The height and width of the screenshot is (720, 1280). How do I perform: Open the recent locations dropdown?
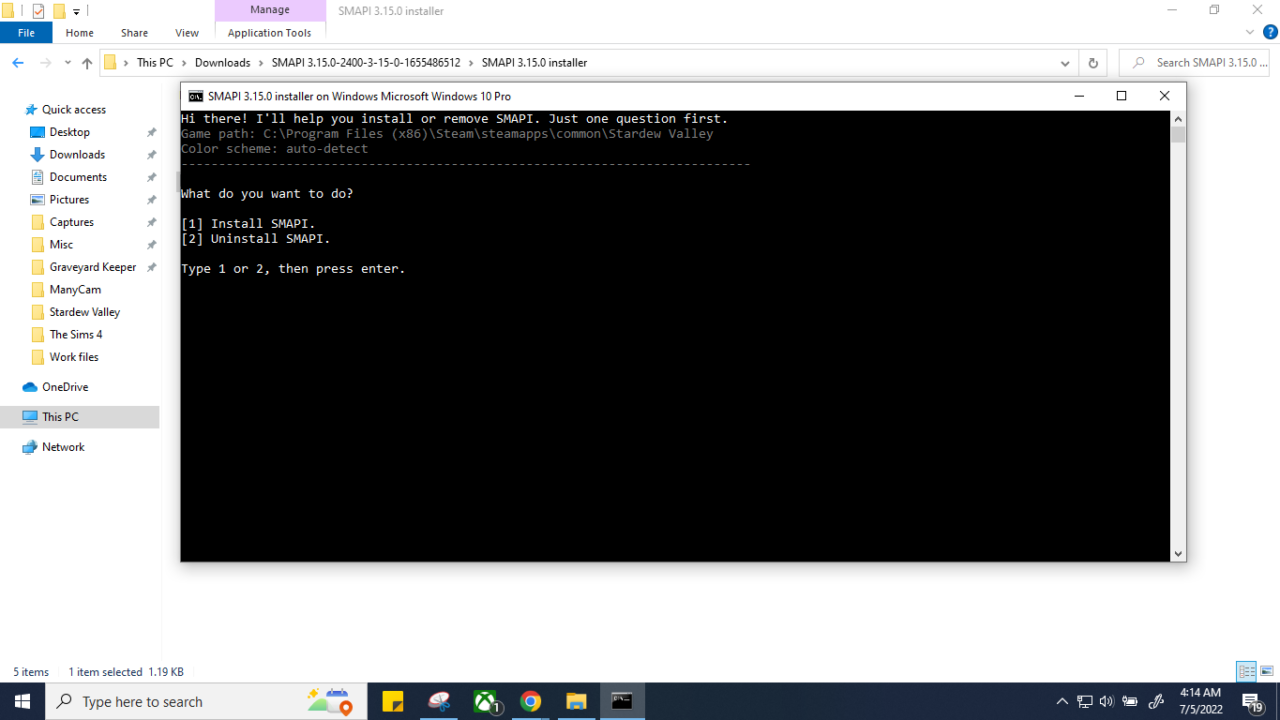pyautogui.click(x=68, y=63)
